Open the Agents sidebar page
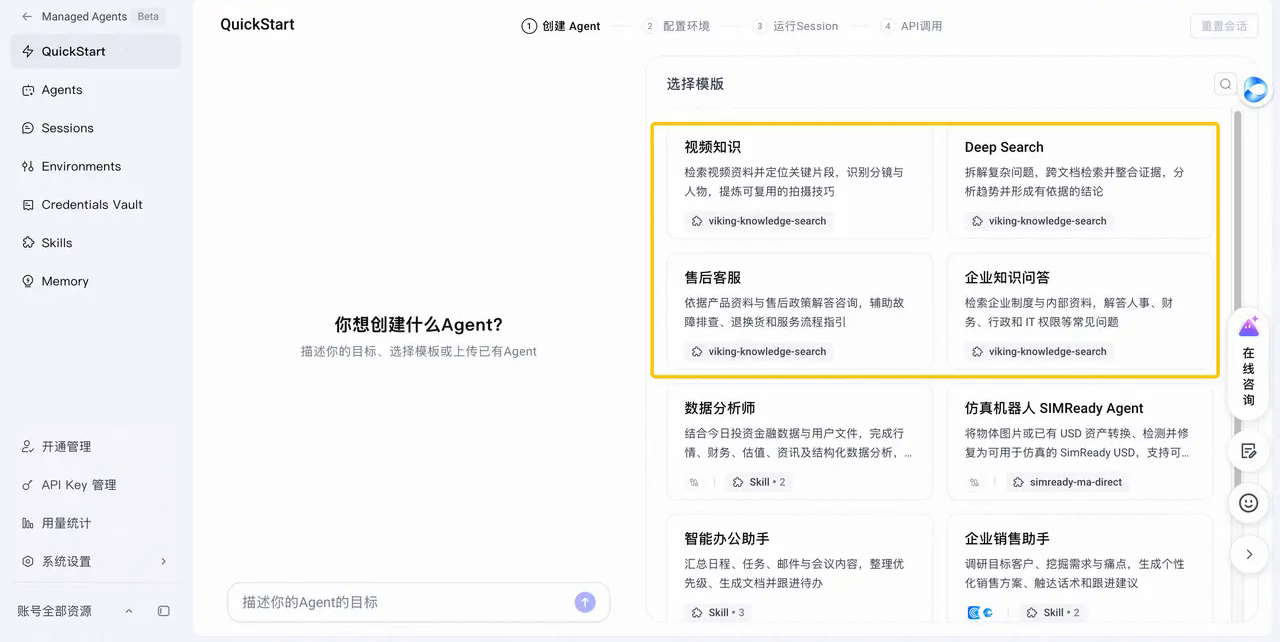Screen dimensions: 1280x642 click(96, 90)
